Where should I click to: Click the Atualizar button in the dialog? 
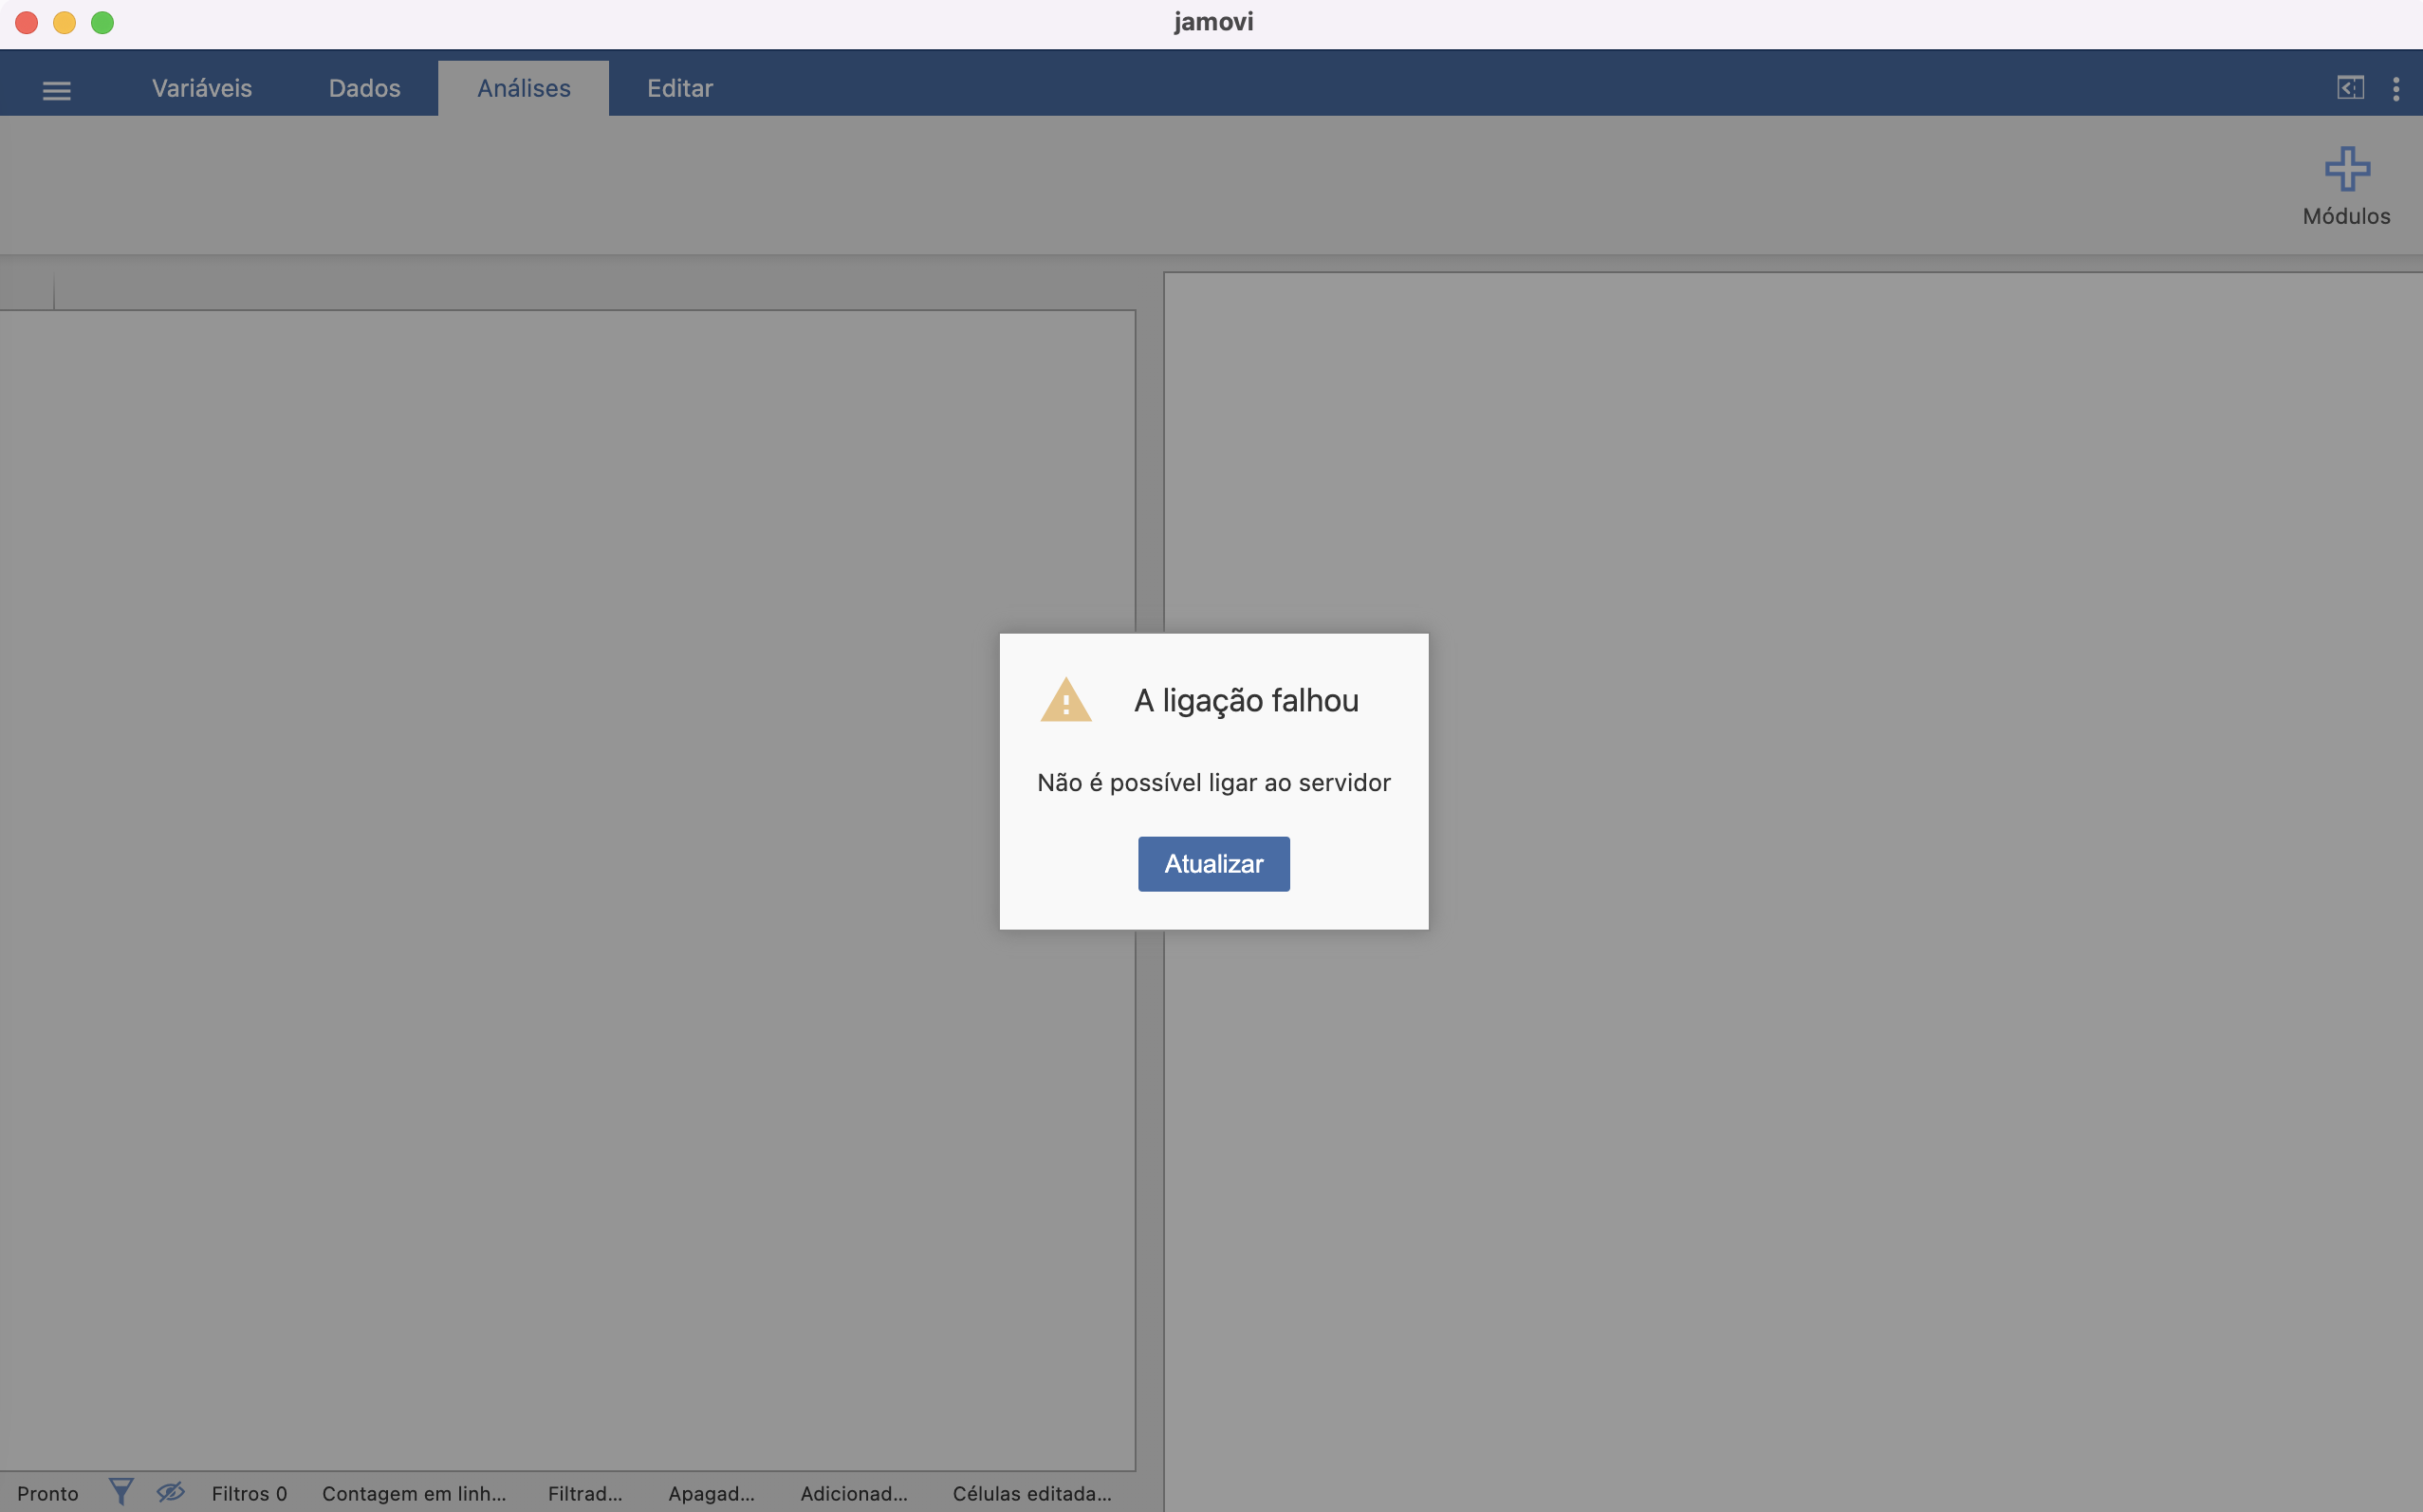[1214, 862]
